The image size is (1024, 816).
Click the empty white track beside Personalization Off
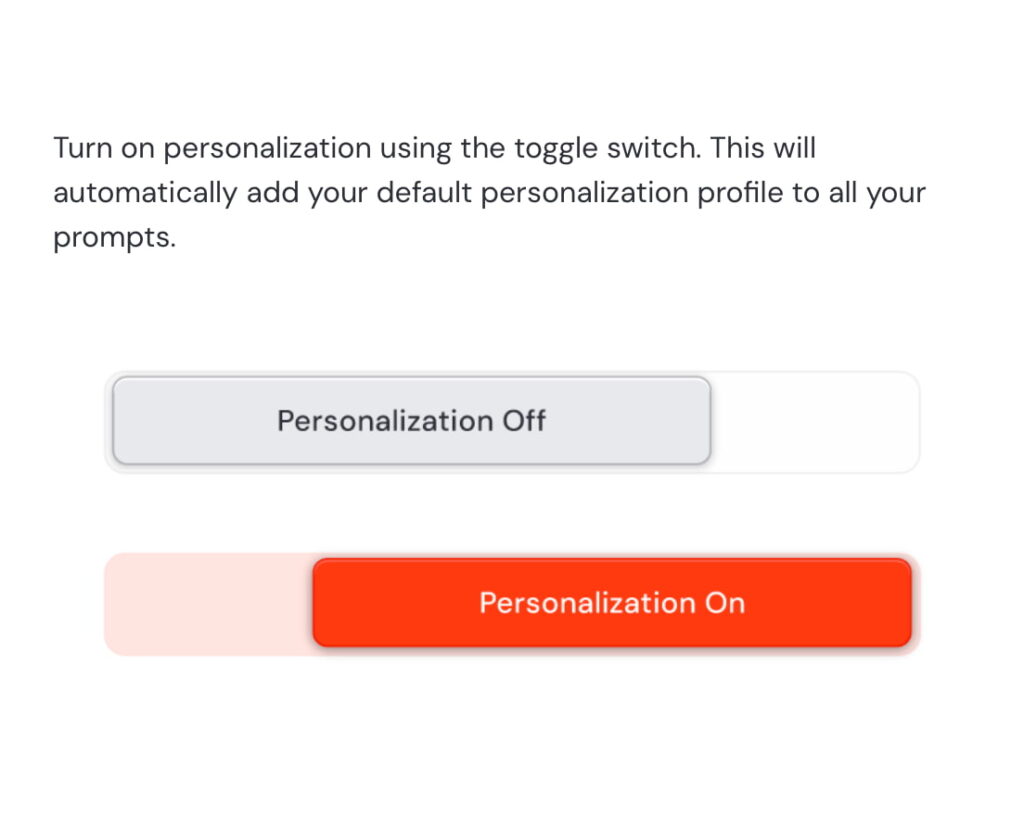pyautogui.click(x=815, y=422)
